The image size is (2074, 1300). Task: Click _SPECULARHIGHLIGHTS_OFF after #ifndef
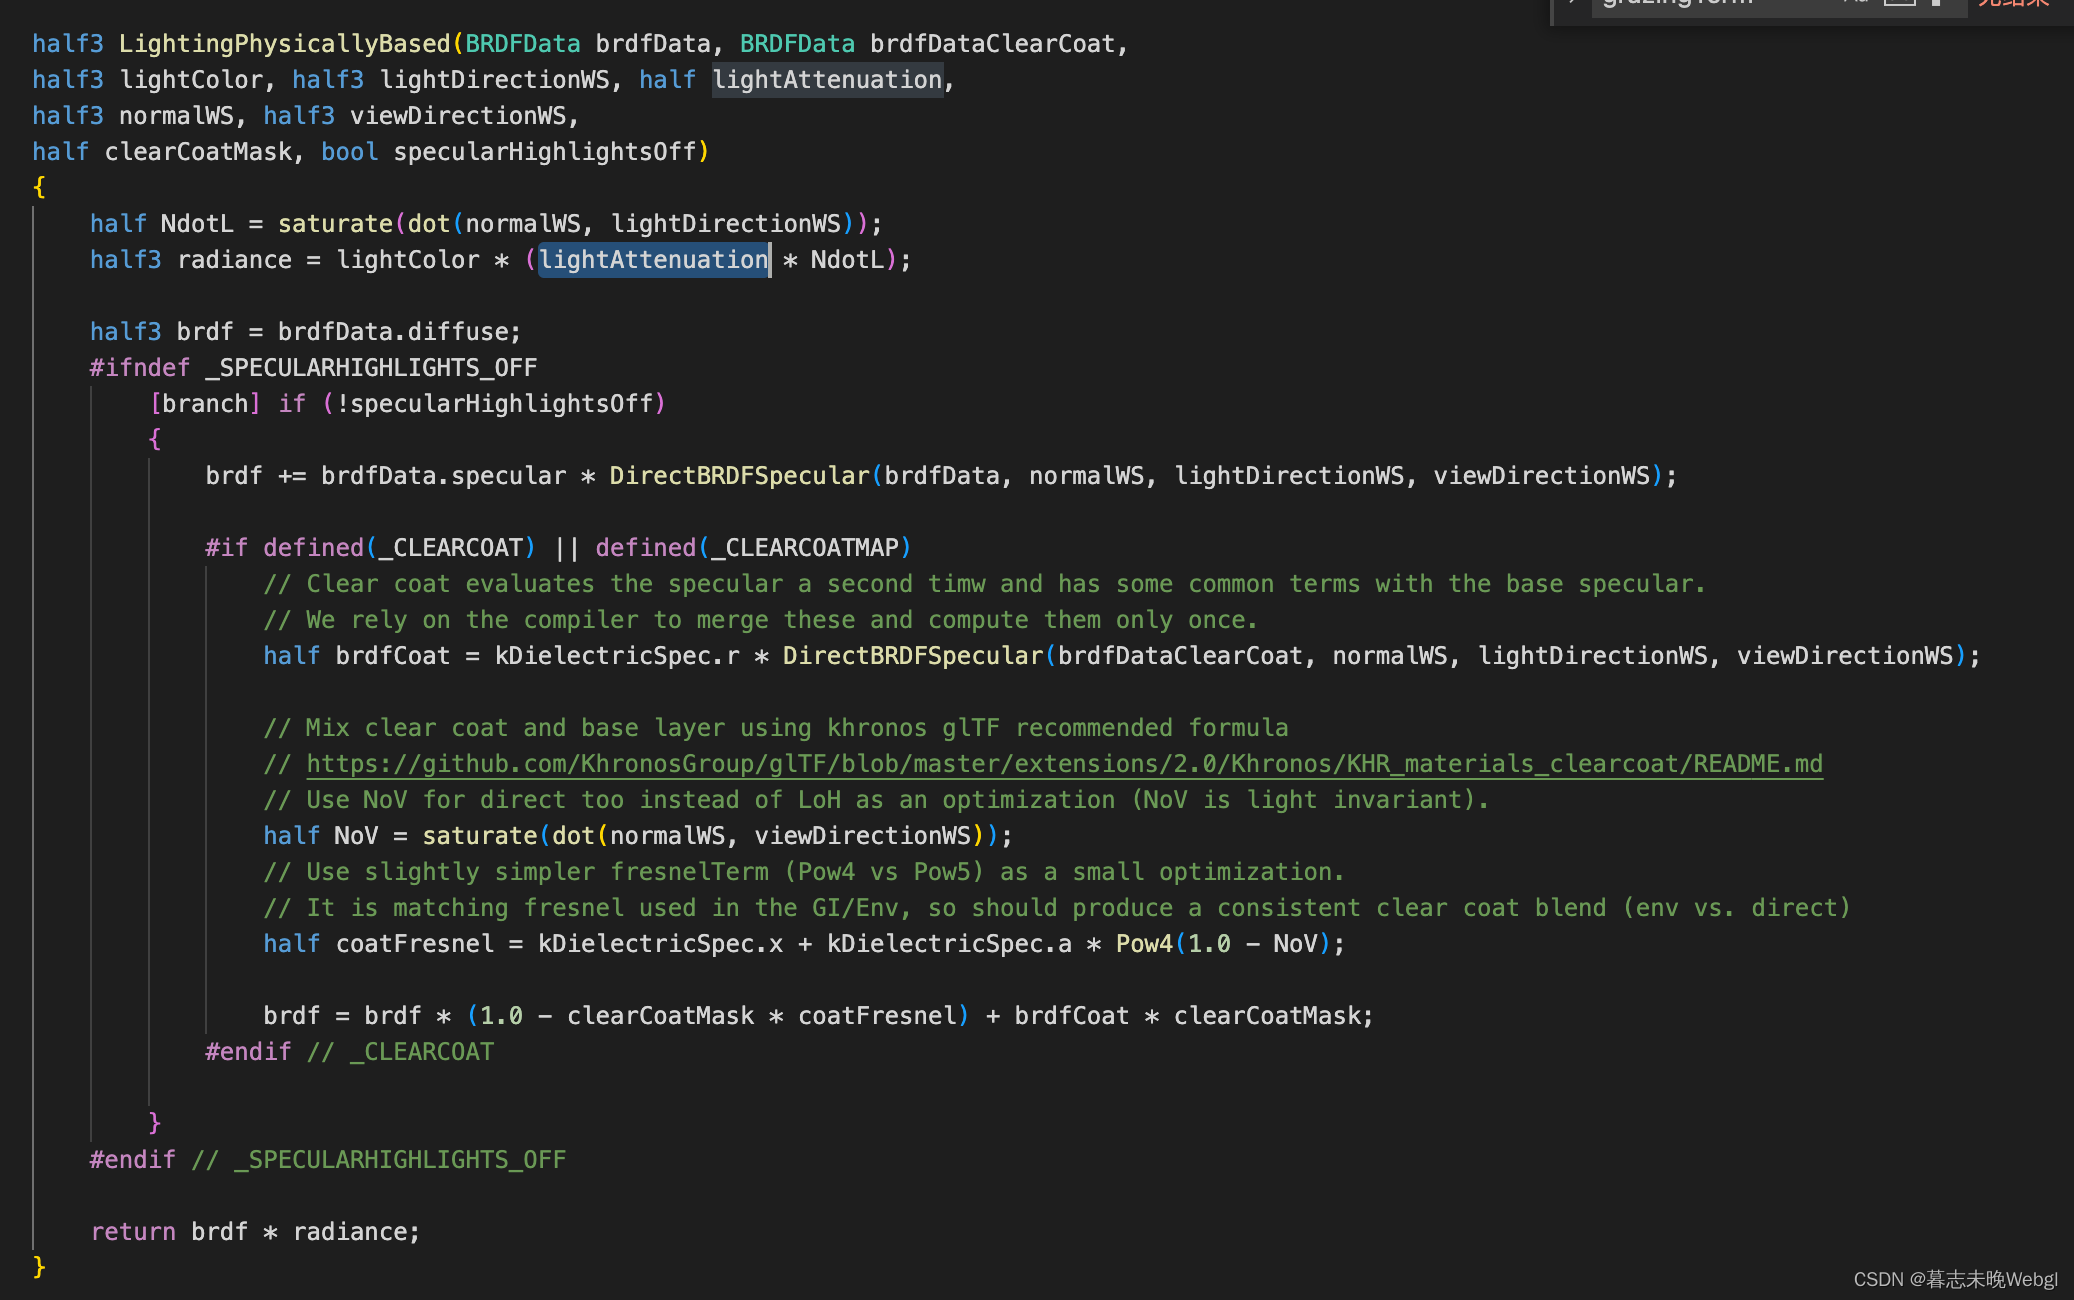pyautogui.click(x=371, y=368)
